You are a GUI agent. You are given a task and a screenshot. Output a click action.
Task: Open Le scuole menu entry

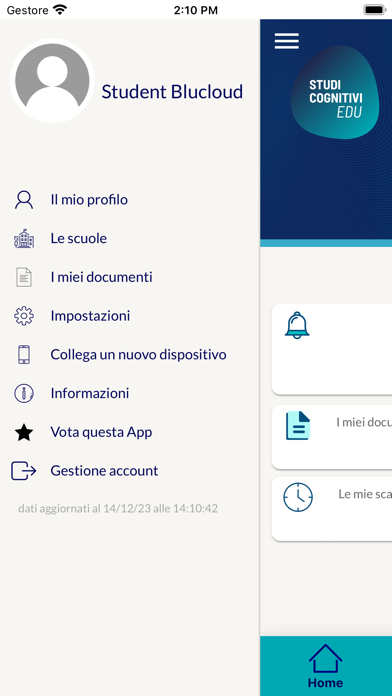click(x=79, y=238)
